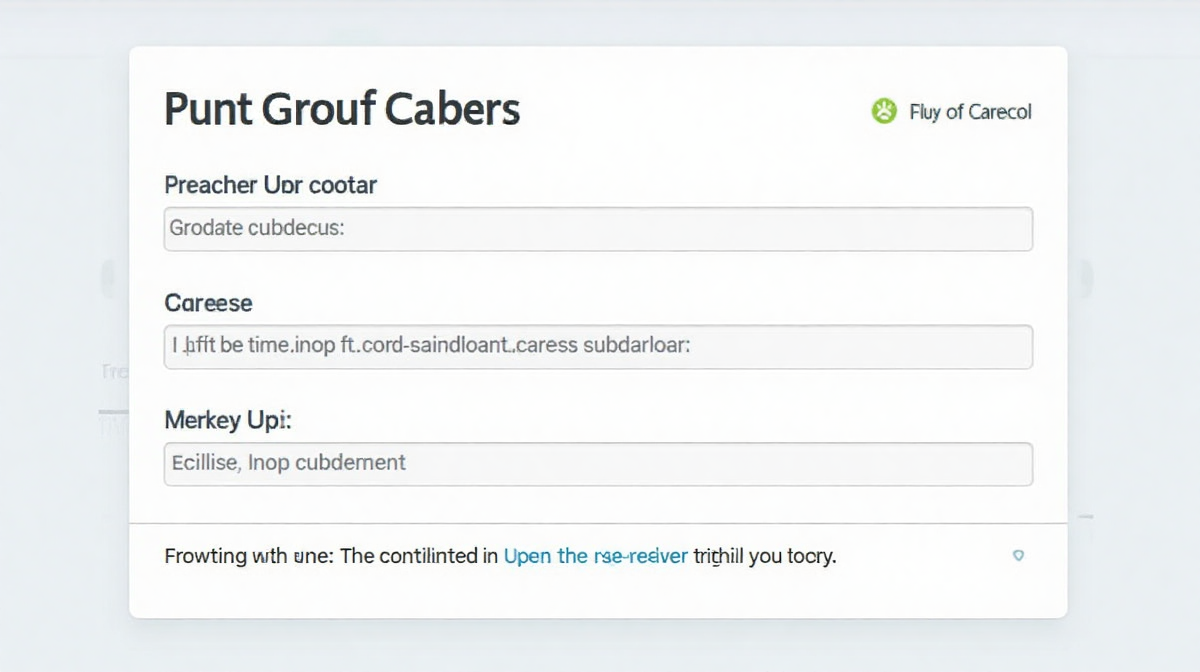
Task: Click the horizontal divider above the footer
Action: [x=598, y=523]
